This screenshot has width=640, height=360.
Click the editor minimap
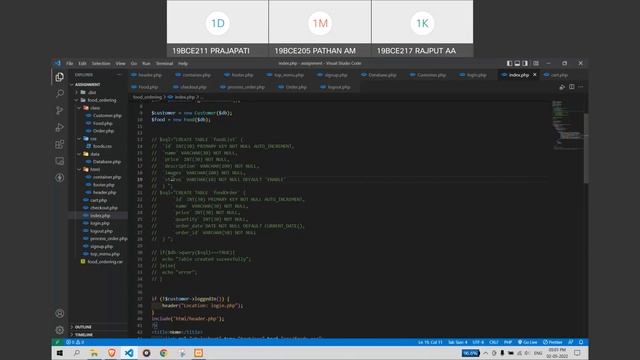568,125
